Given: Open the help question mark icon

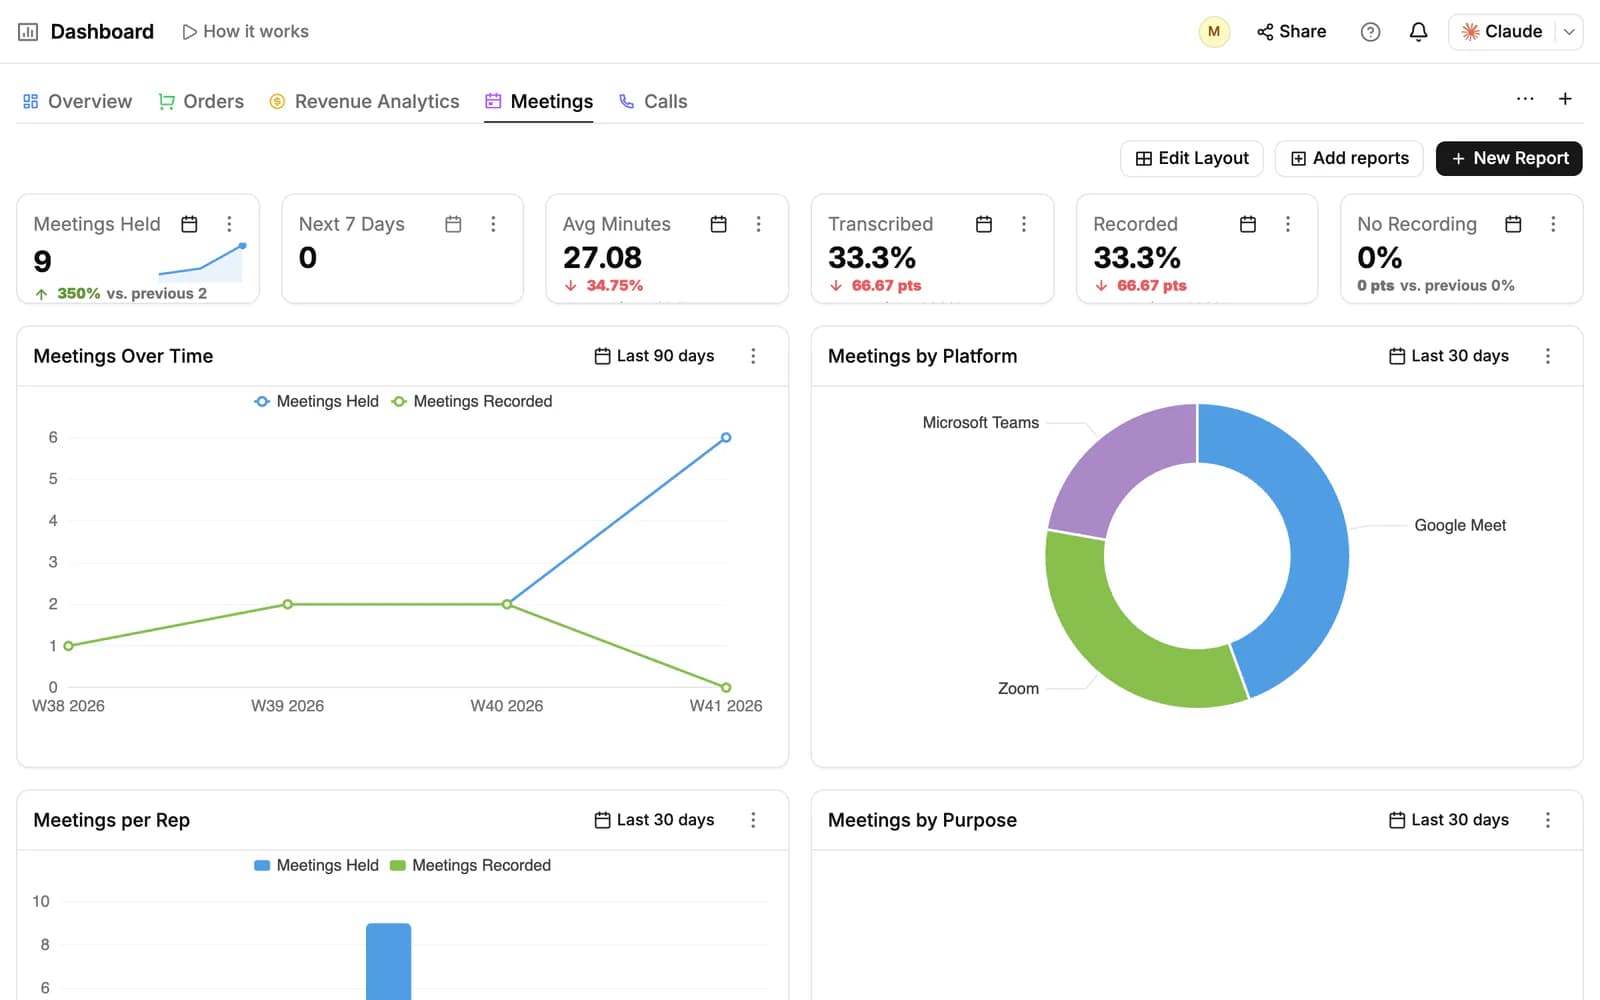Looking at the screenshot, I should point(1370,32).
